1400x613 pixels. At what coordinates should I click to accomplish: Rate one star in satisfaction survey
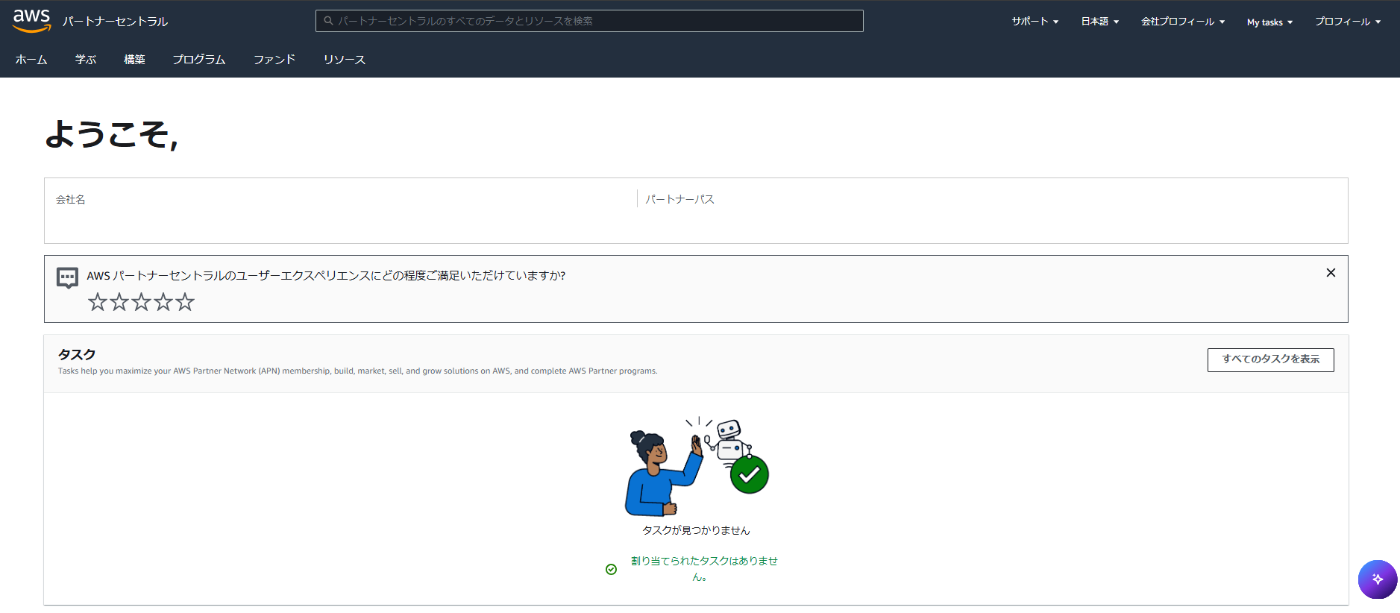click(x=97, y=302)
